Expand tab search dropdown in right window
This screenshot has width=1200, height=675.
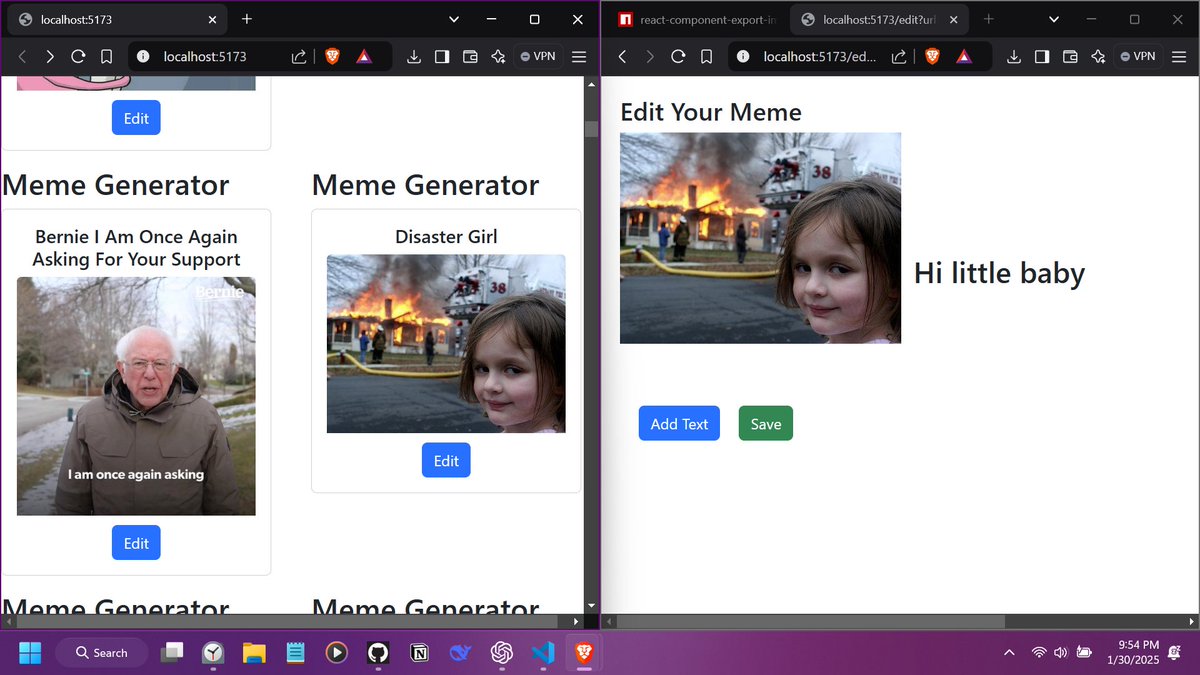click(1053, 19)
